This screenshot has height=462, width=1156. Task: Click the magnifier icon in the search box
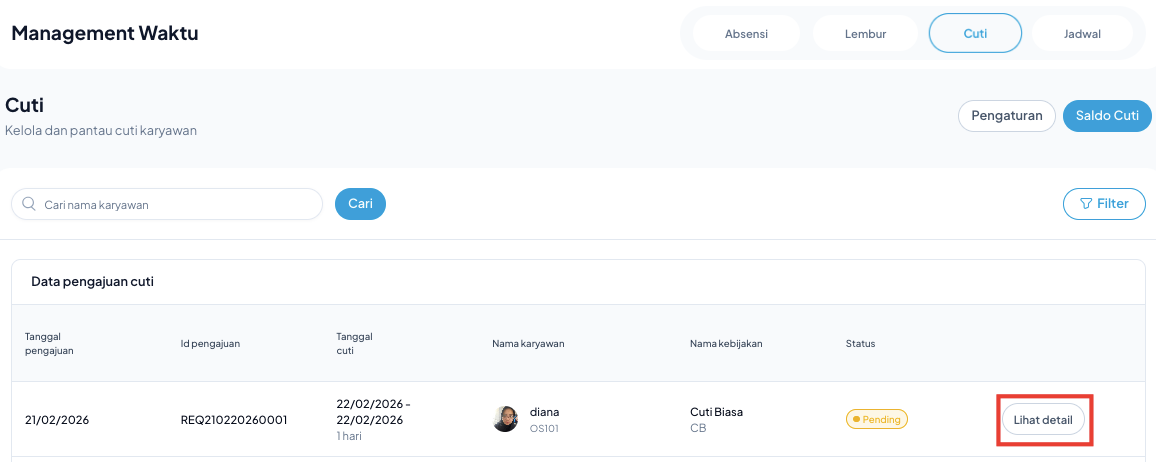(x=29, y=204)
